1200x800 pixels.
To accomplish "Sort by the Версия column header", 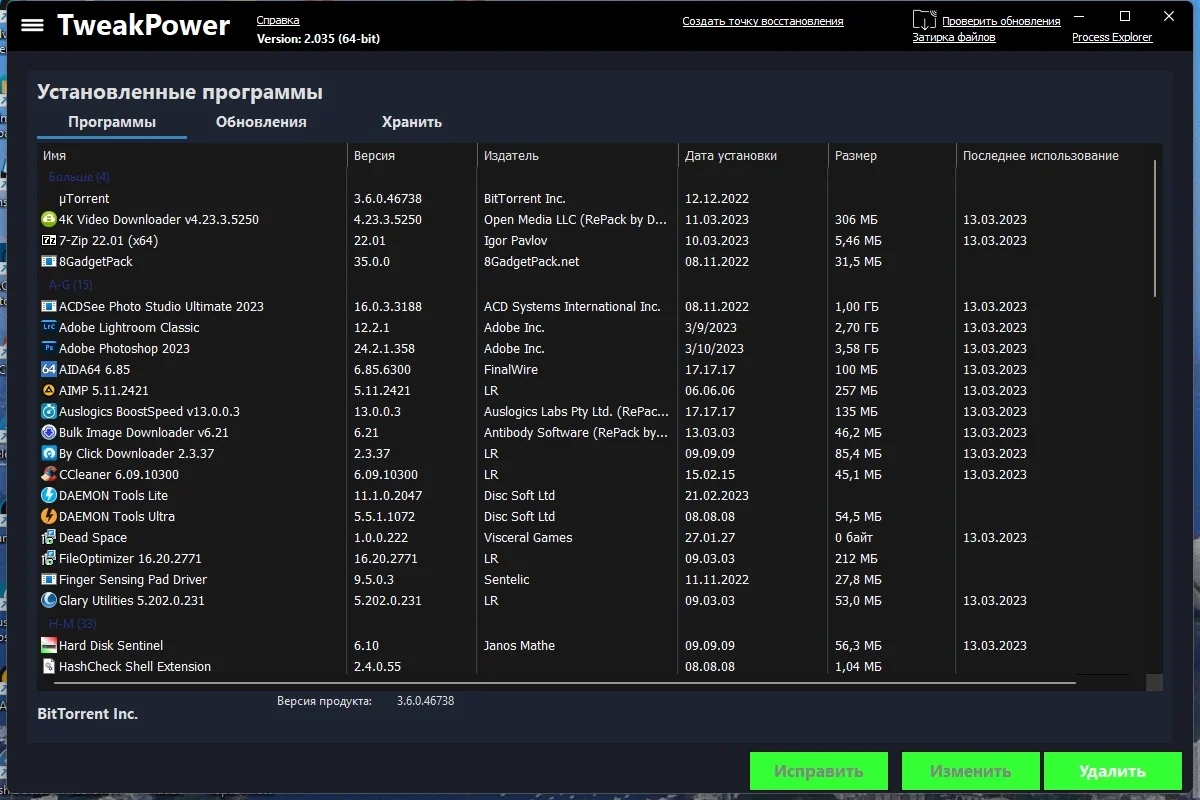I will [x=413, y=156].
